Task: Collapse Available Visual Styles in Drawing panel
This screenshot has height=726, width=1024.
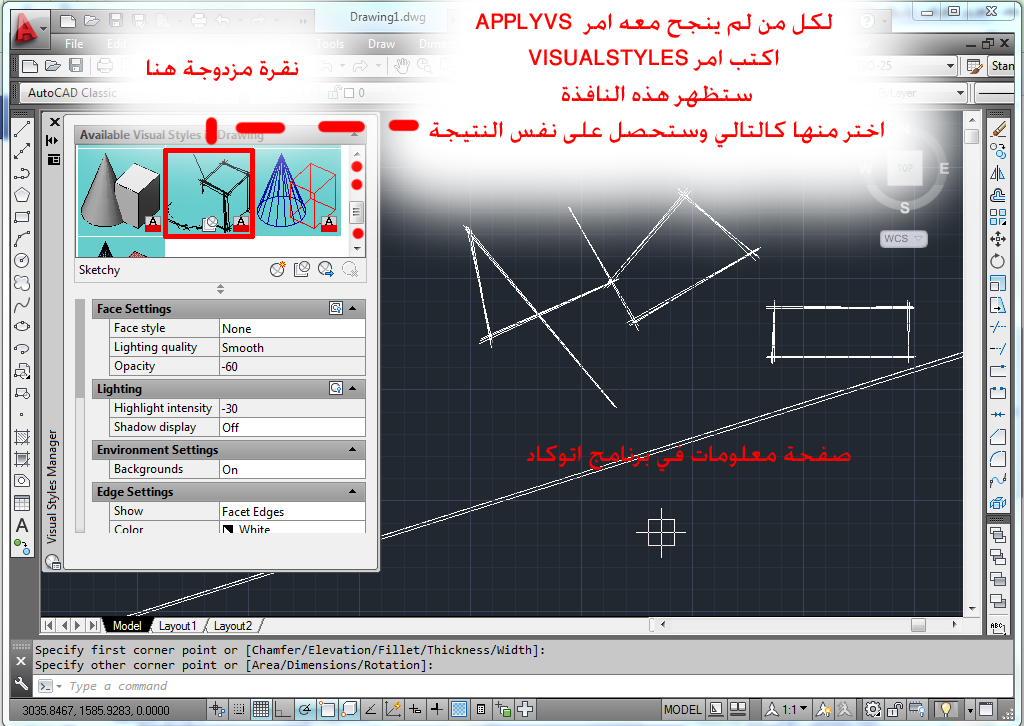Action: pyautogui.click(x=355, y=134)
